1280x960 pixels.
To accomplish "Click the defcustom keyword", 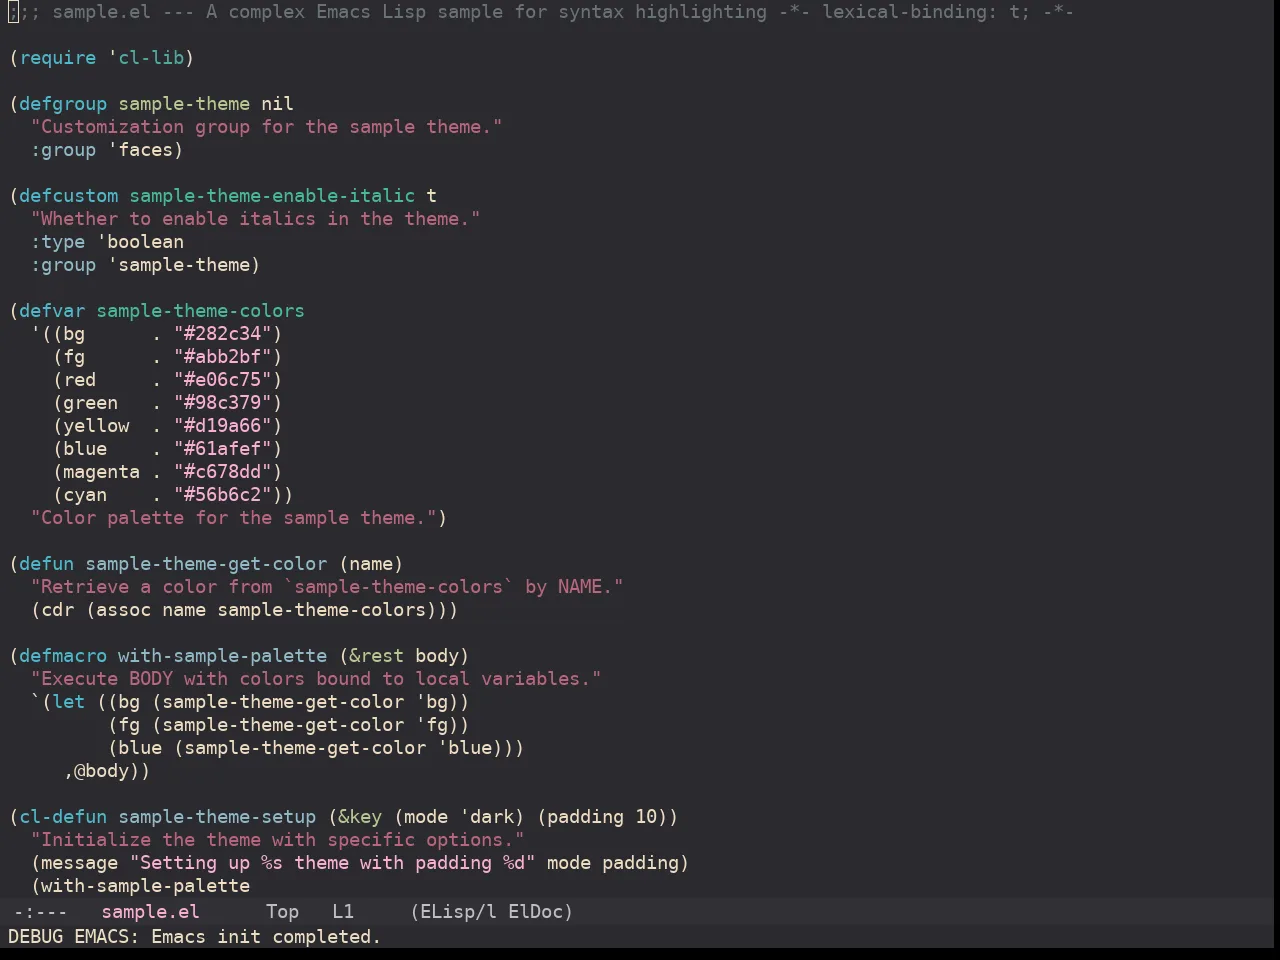I will [69, 196].
